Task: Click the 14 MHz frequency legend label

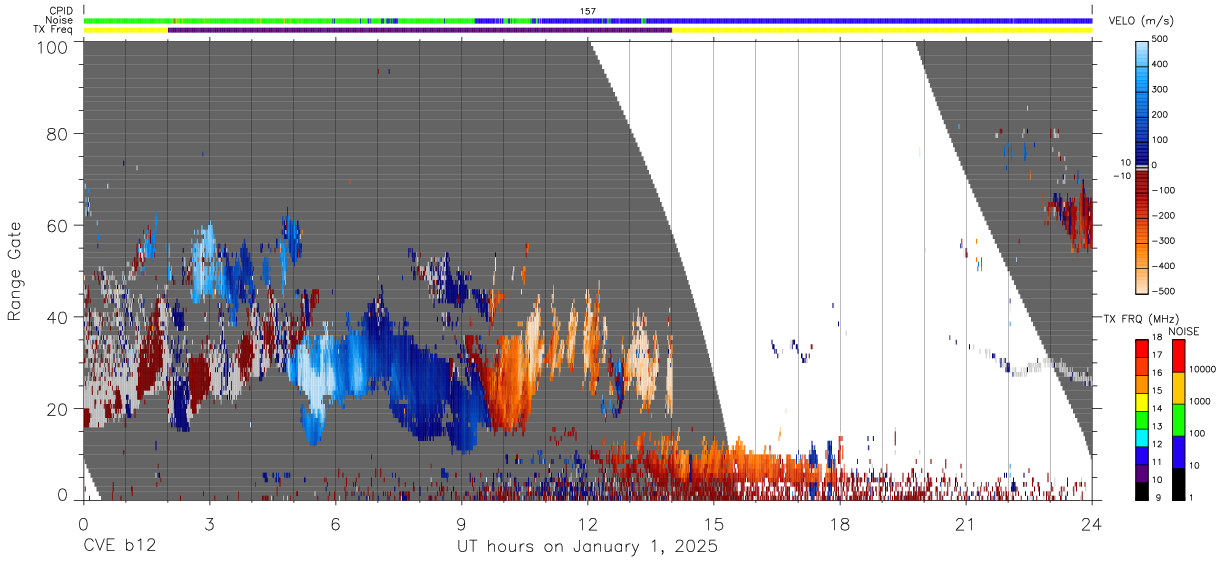Action: pos(1157,408)
